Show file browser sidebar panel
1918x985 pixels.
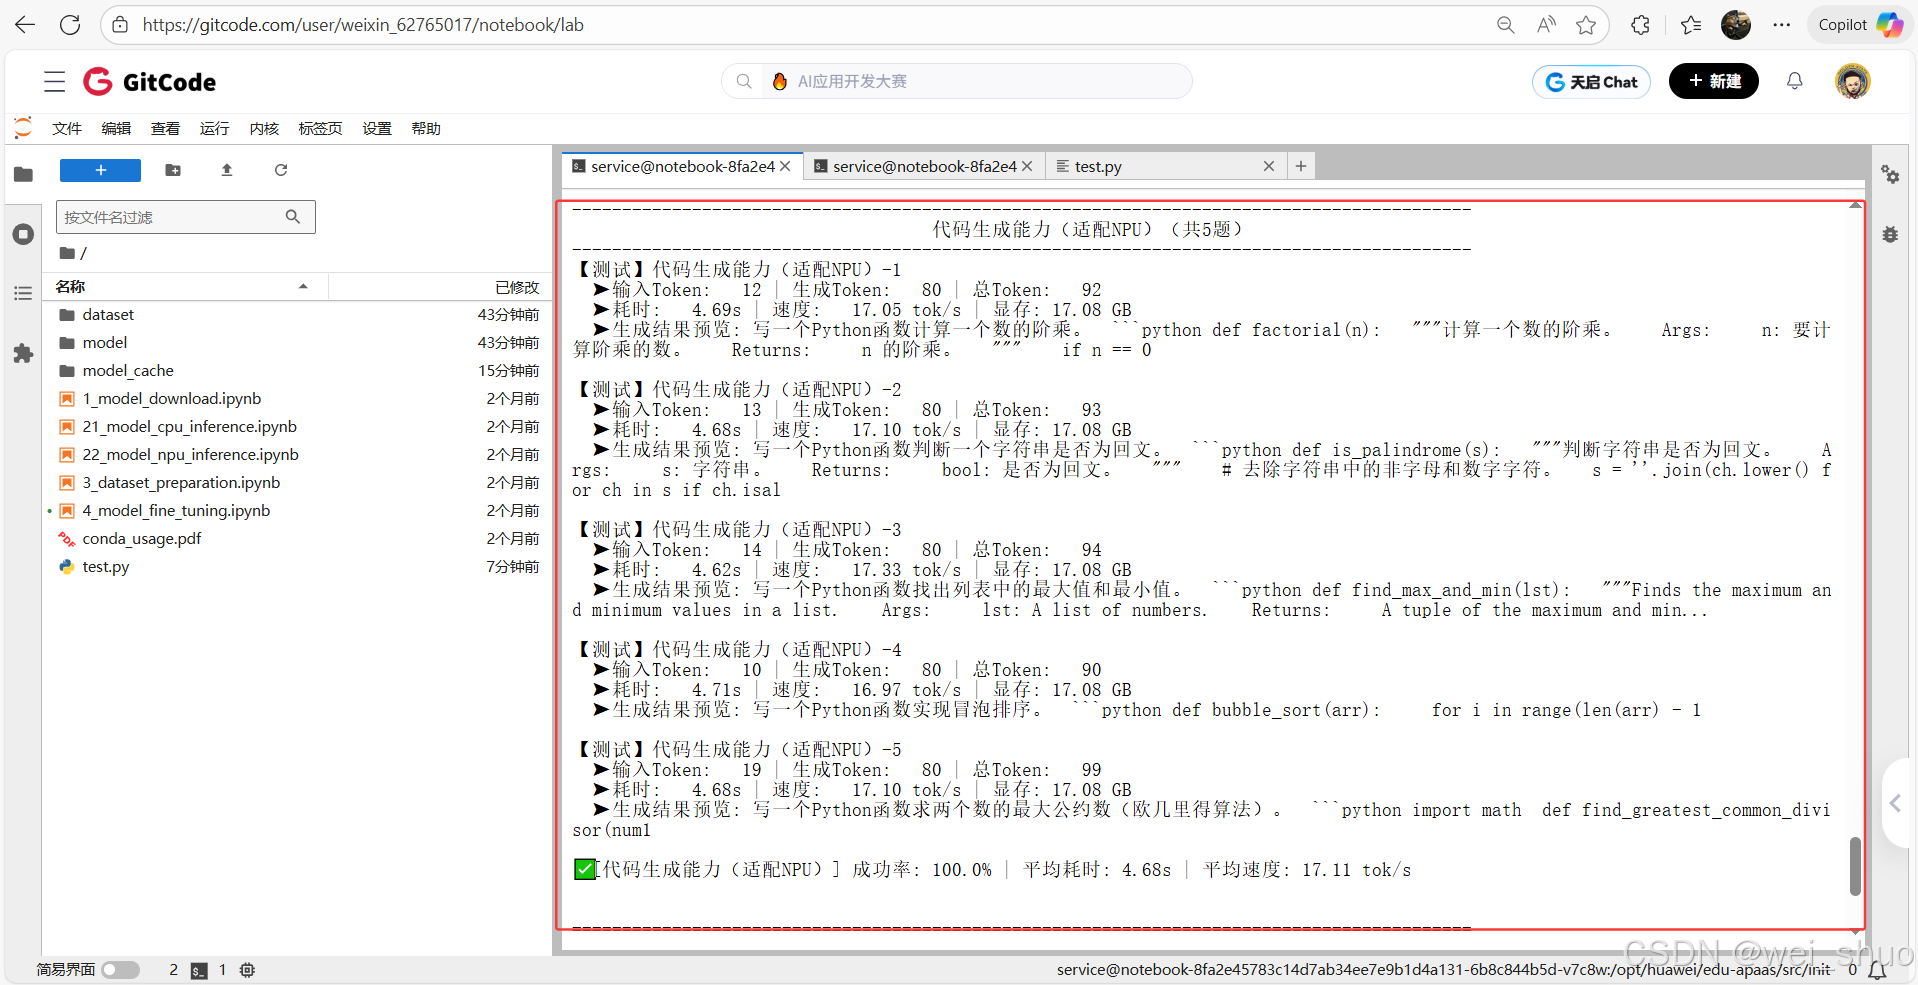pos(23,174)
